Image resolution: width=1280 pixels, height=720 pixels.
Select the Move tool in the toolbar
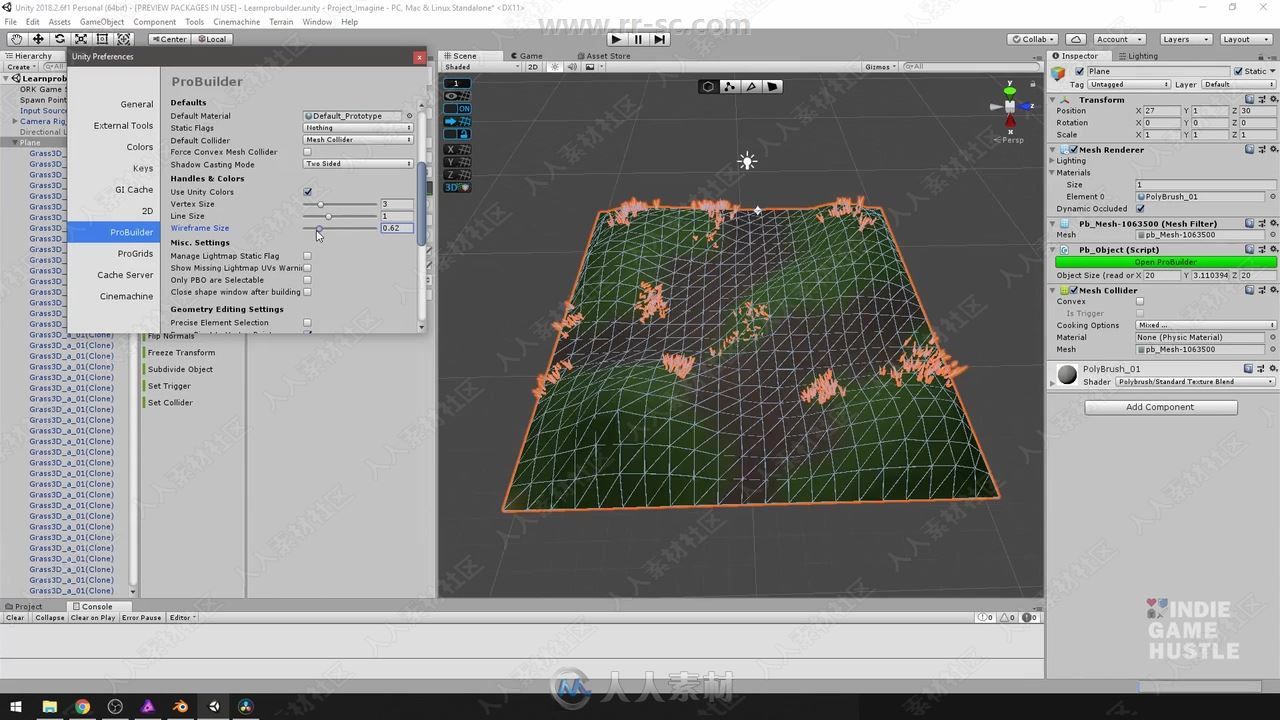38,39
